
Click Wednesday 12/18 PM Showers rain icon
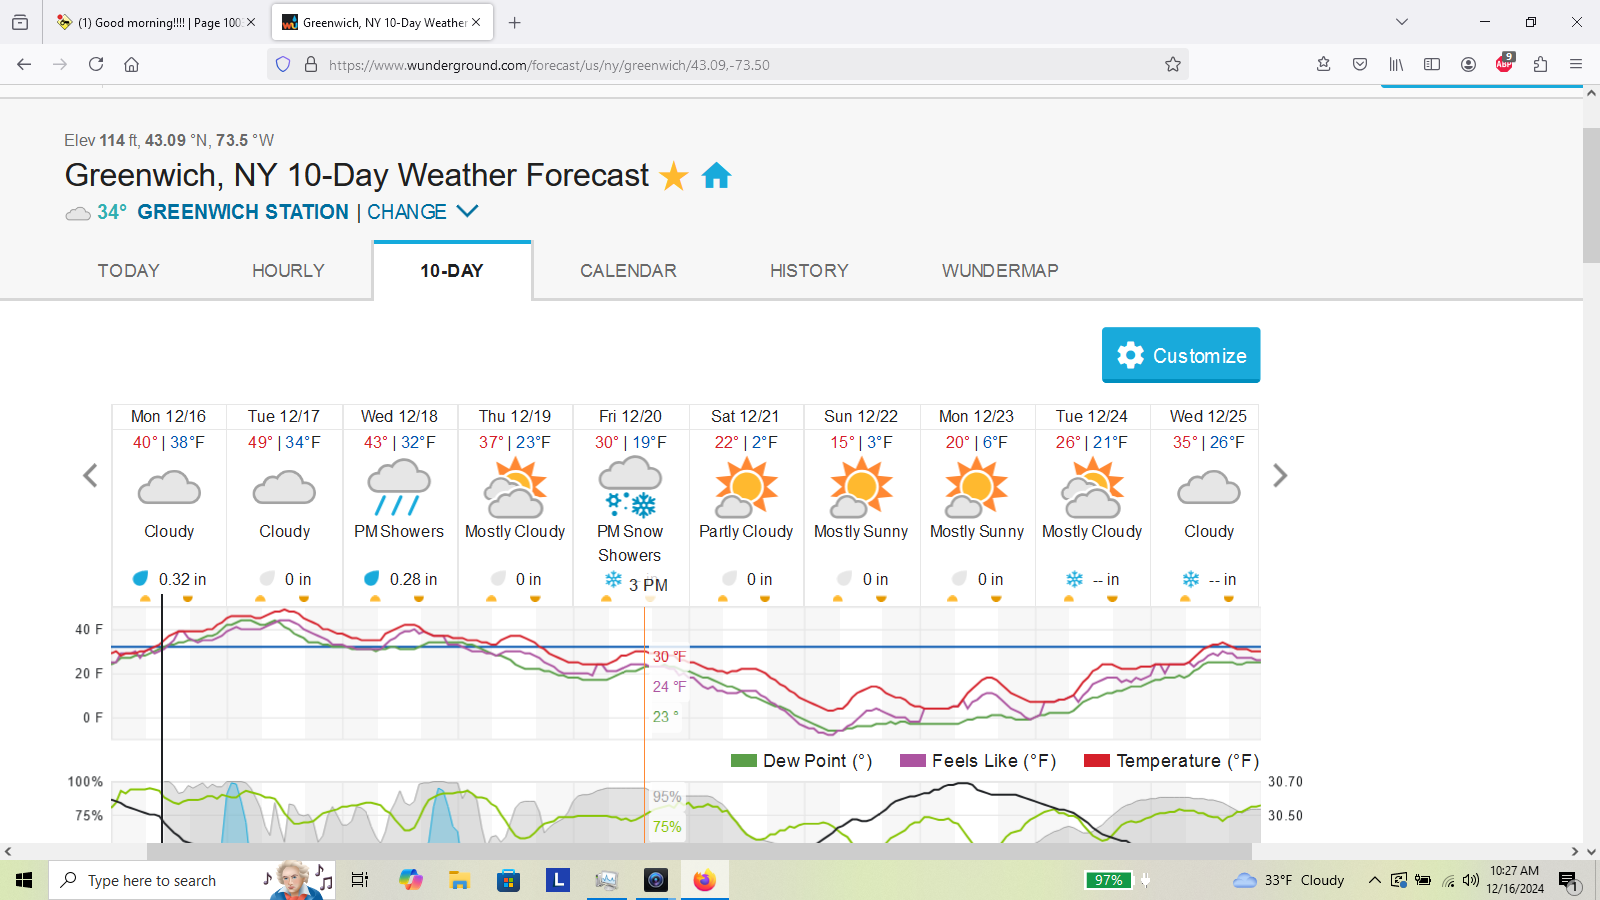pyautogui.click(x=399, y=487)
